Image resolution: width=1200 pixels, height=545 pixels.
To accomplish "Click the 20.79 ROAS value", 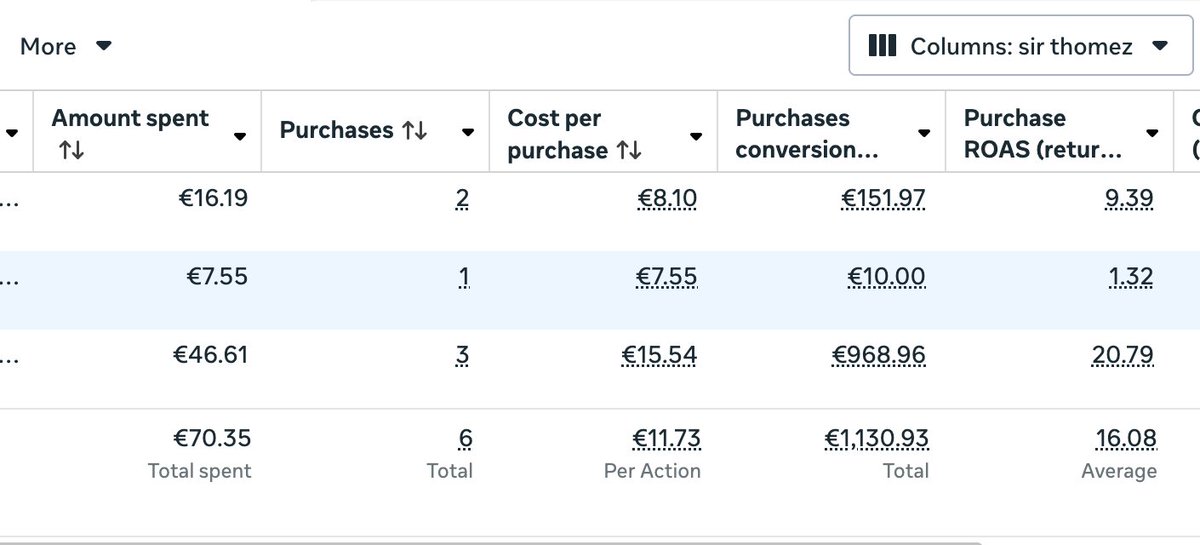I will point(1124,355).
